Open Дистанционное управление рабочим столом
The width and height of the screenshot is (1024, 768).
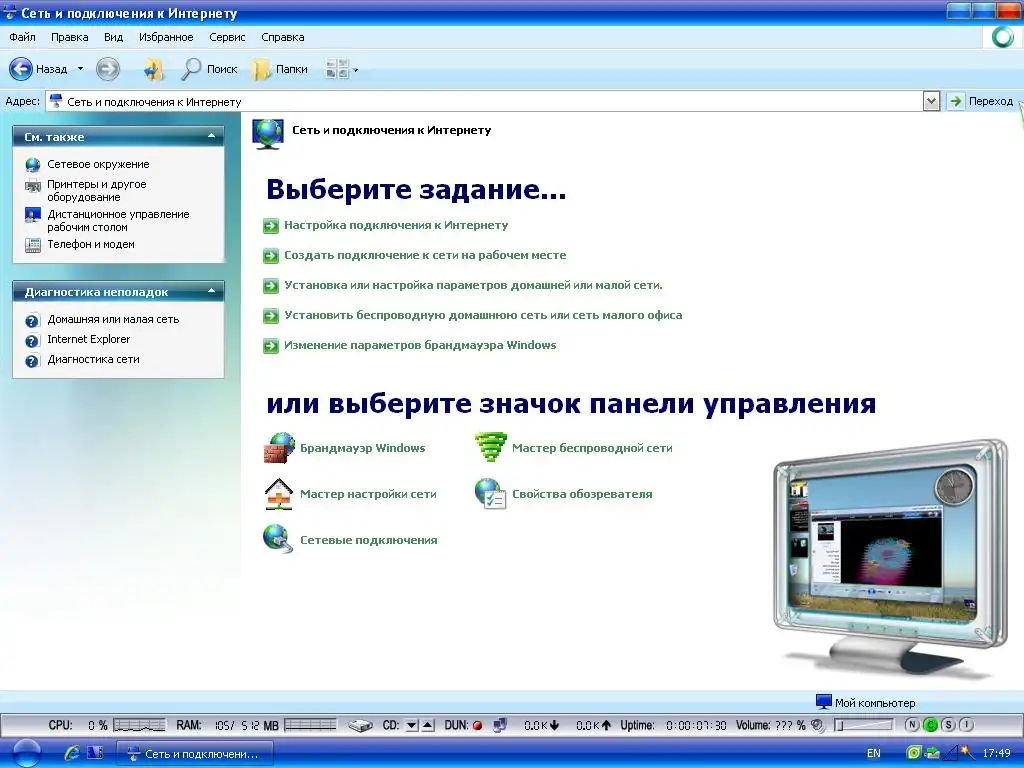[118, 221]
